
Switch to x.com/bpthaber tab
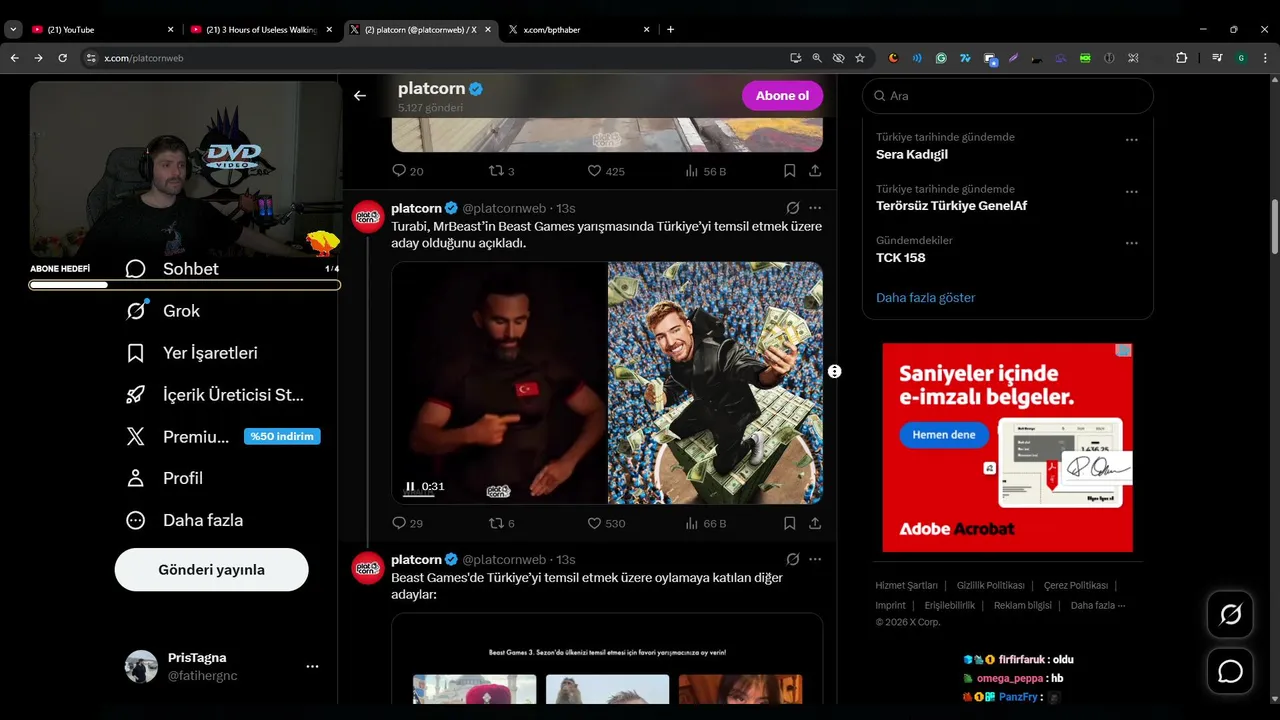(580, 30)
